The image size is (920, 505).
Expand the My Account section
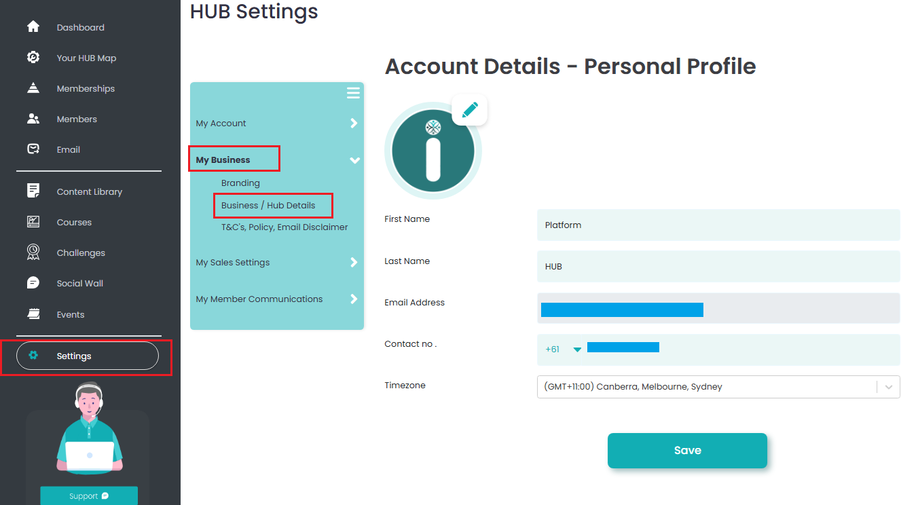354,124
